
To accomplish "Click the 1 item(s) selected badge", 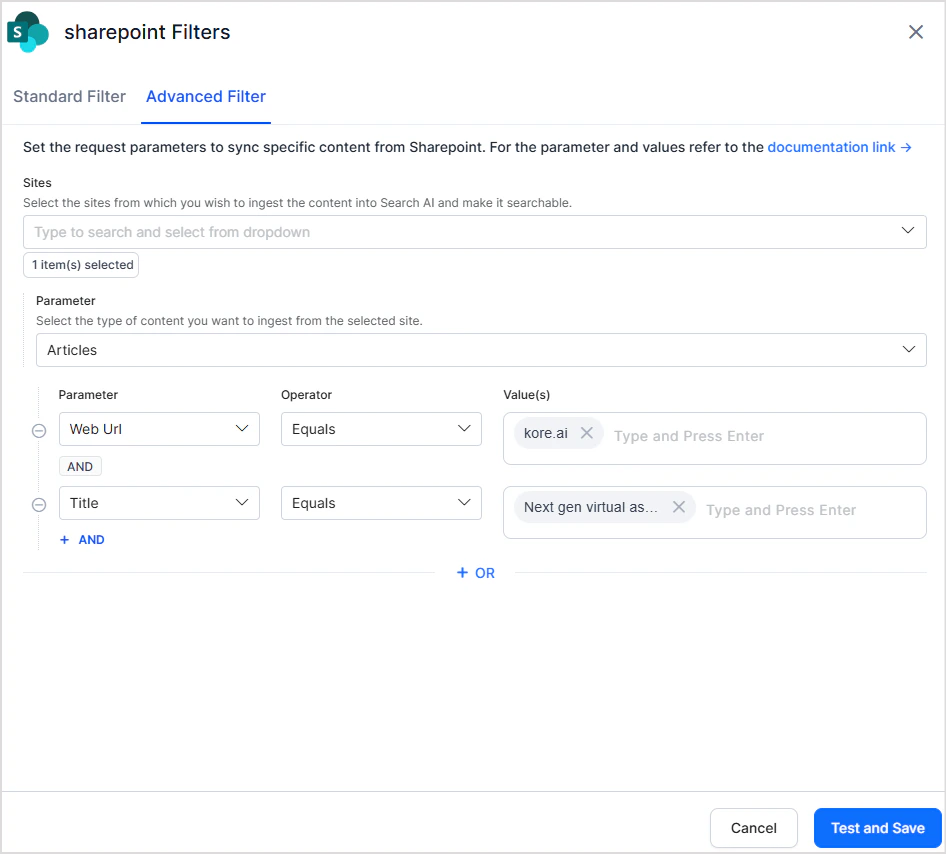I will pyautogui.click(x=82, y=265).
